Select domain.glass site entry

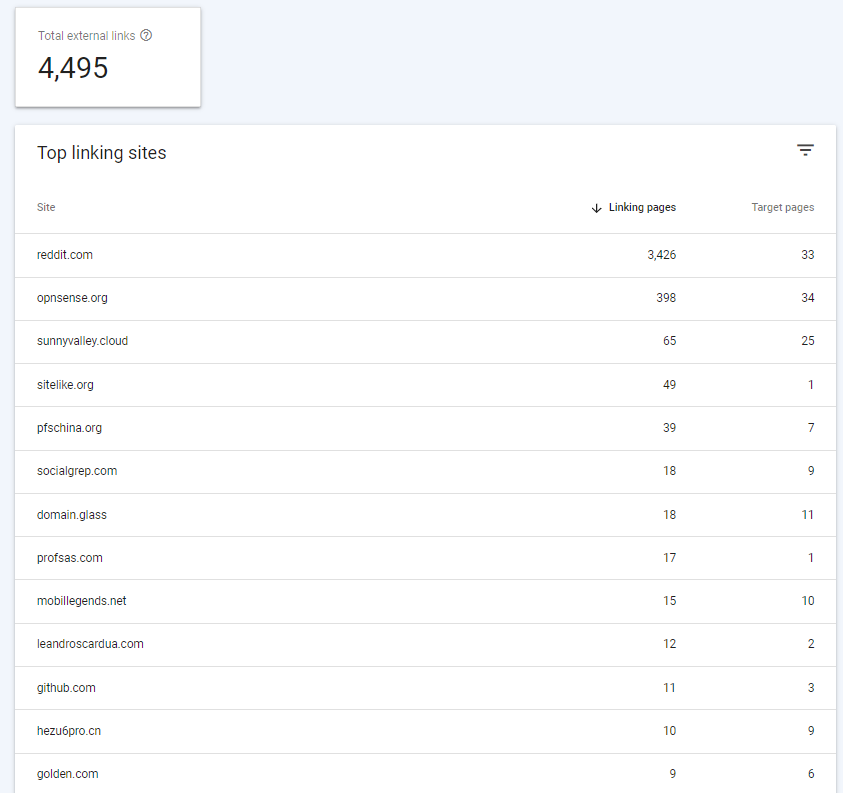(72, 515)
